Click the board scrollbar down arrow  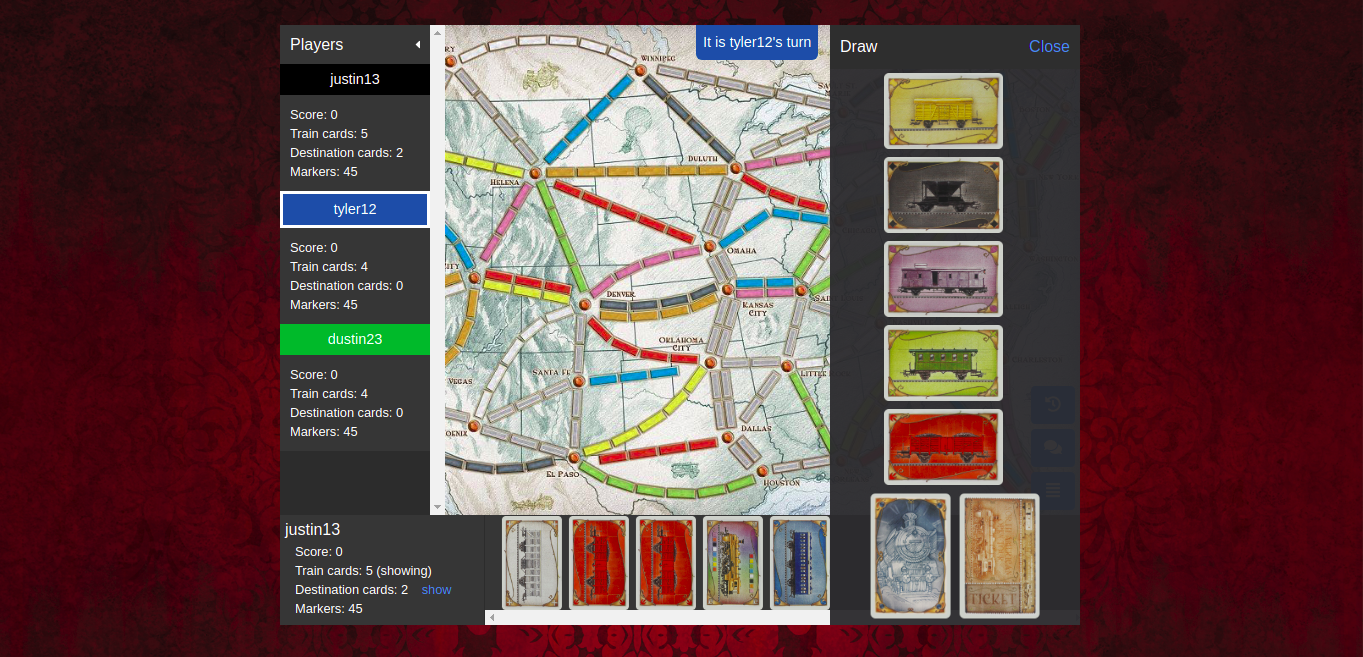coord(437,508)
